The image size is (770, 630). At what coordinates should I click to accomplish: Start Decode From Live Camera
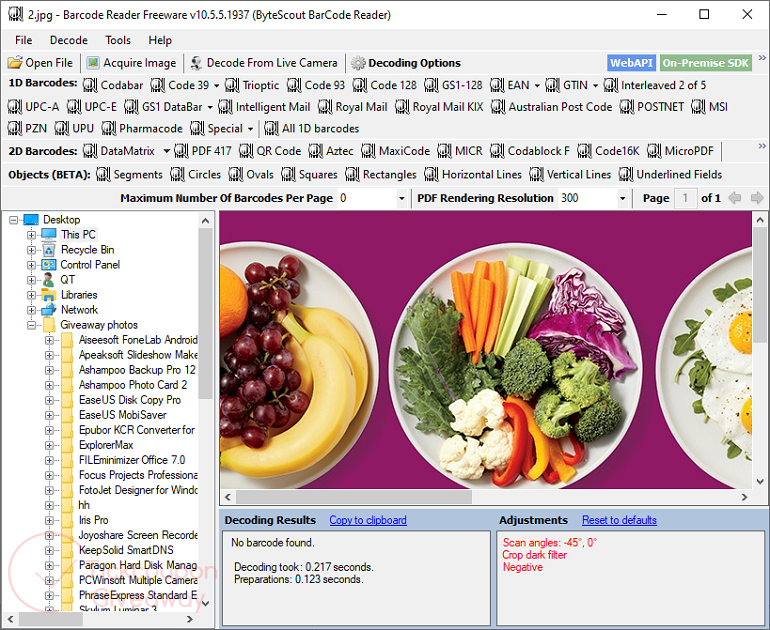click(x=264, y=63)
